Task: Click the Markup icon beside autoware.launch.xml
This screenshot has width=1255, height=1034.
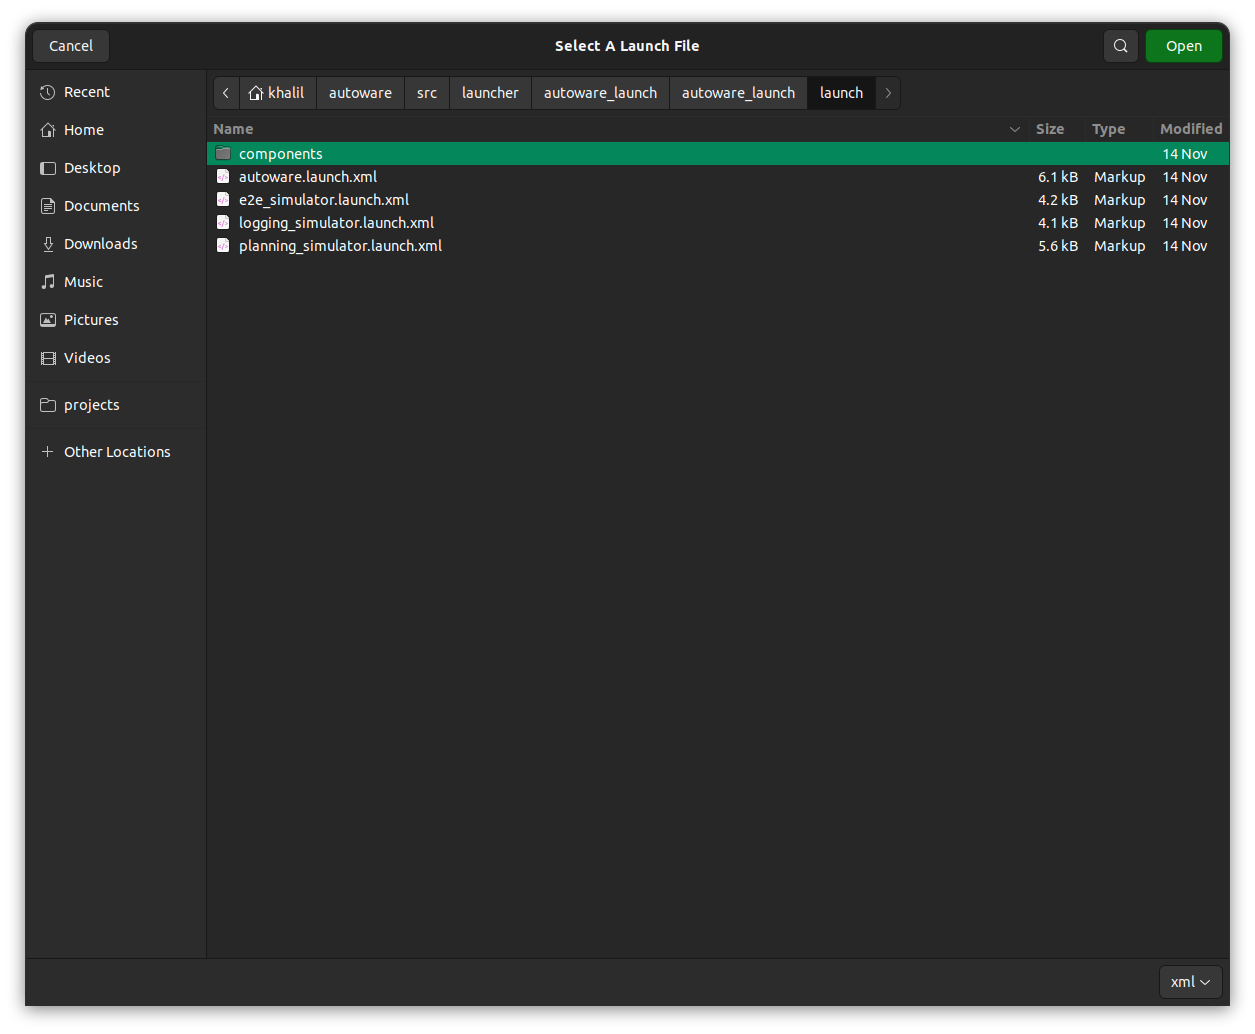Action: pyautogui.click(x=222, y=176)
